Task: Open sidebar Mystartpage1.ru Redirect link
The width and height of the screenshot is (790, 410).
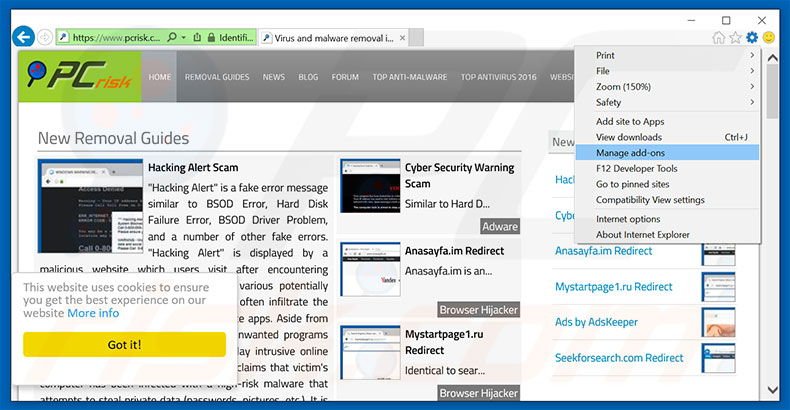Action: click(614, 287)
